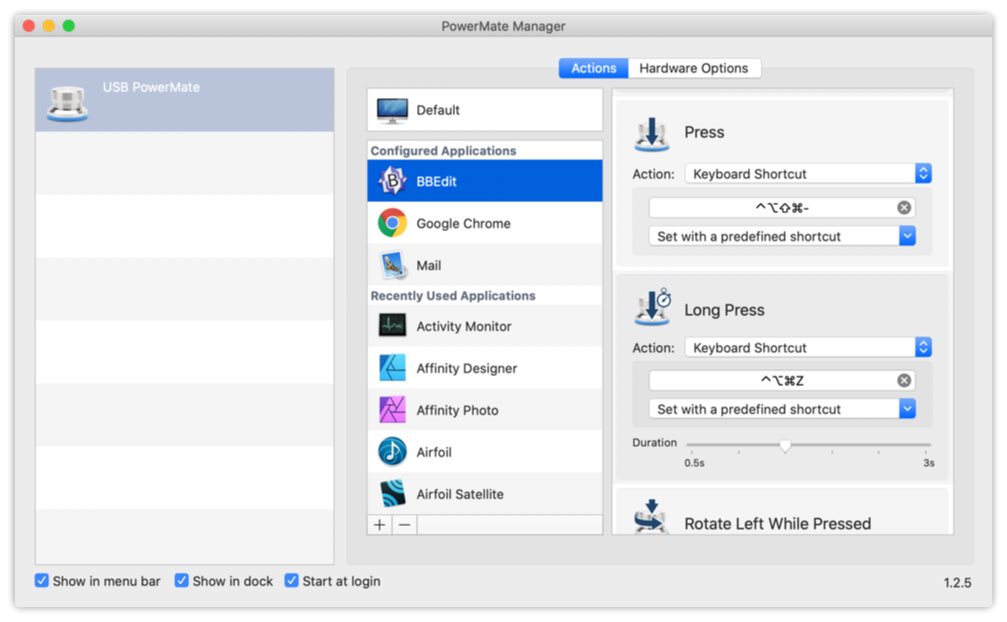Select Airfoil Satellite application name
This screenshot has height=622, width=1007.
(460, 494)
